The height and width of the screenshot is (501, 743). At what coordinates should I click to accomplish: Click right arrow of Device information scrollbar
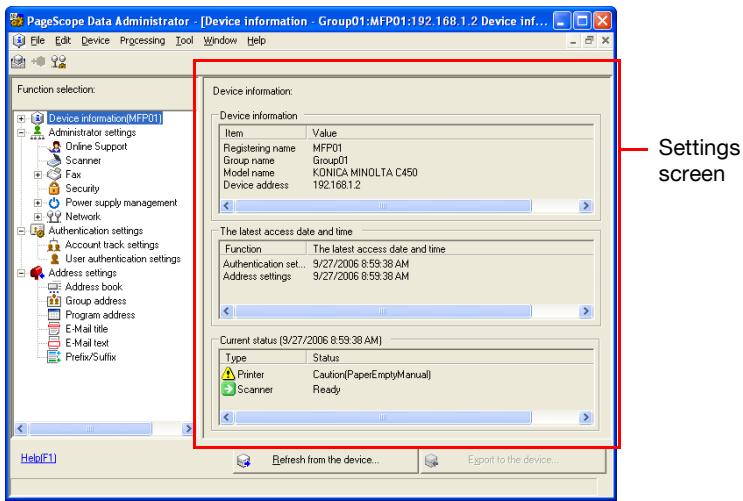click(x=586, y=206)
